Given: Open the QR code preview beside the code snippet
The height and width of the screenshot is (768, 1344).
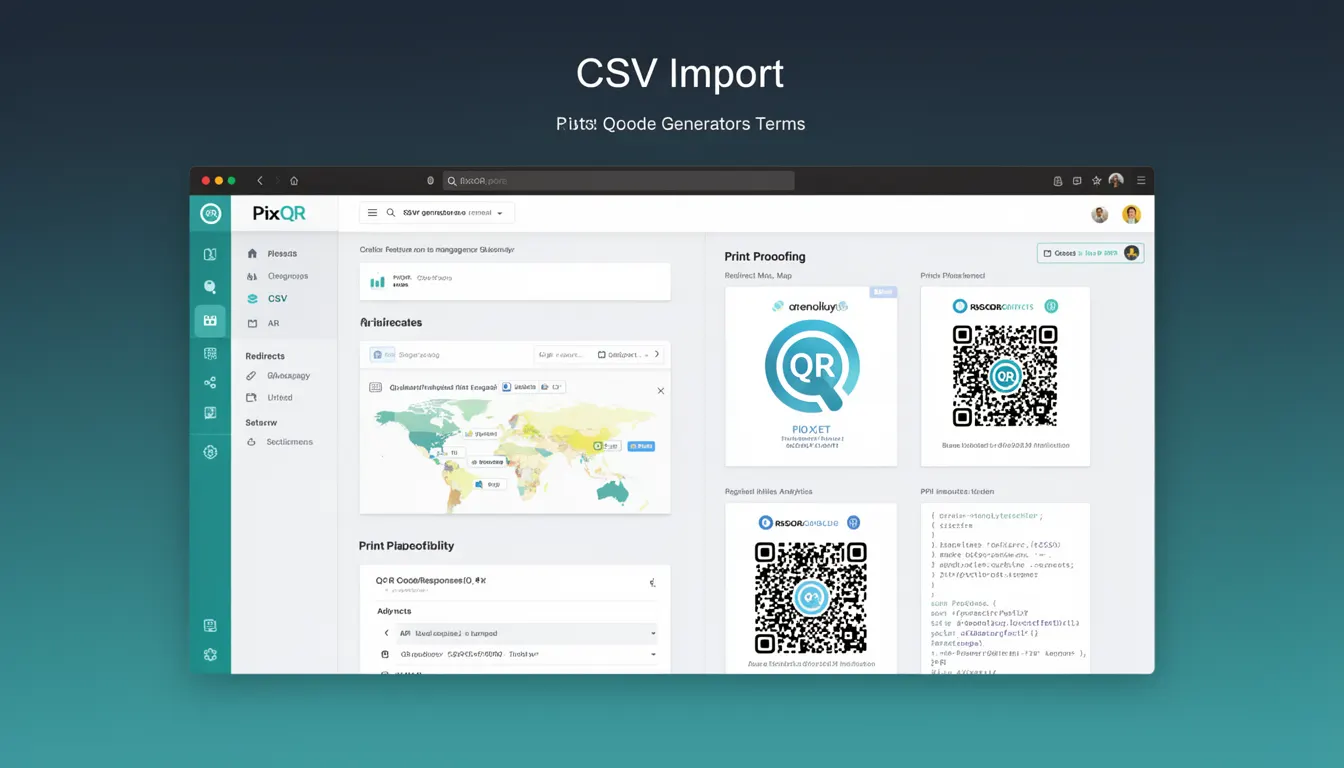Looking at the screenshot, I should pyautogui.click(x=811, y=588).
